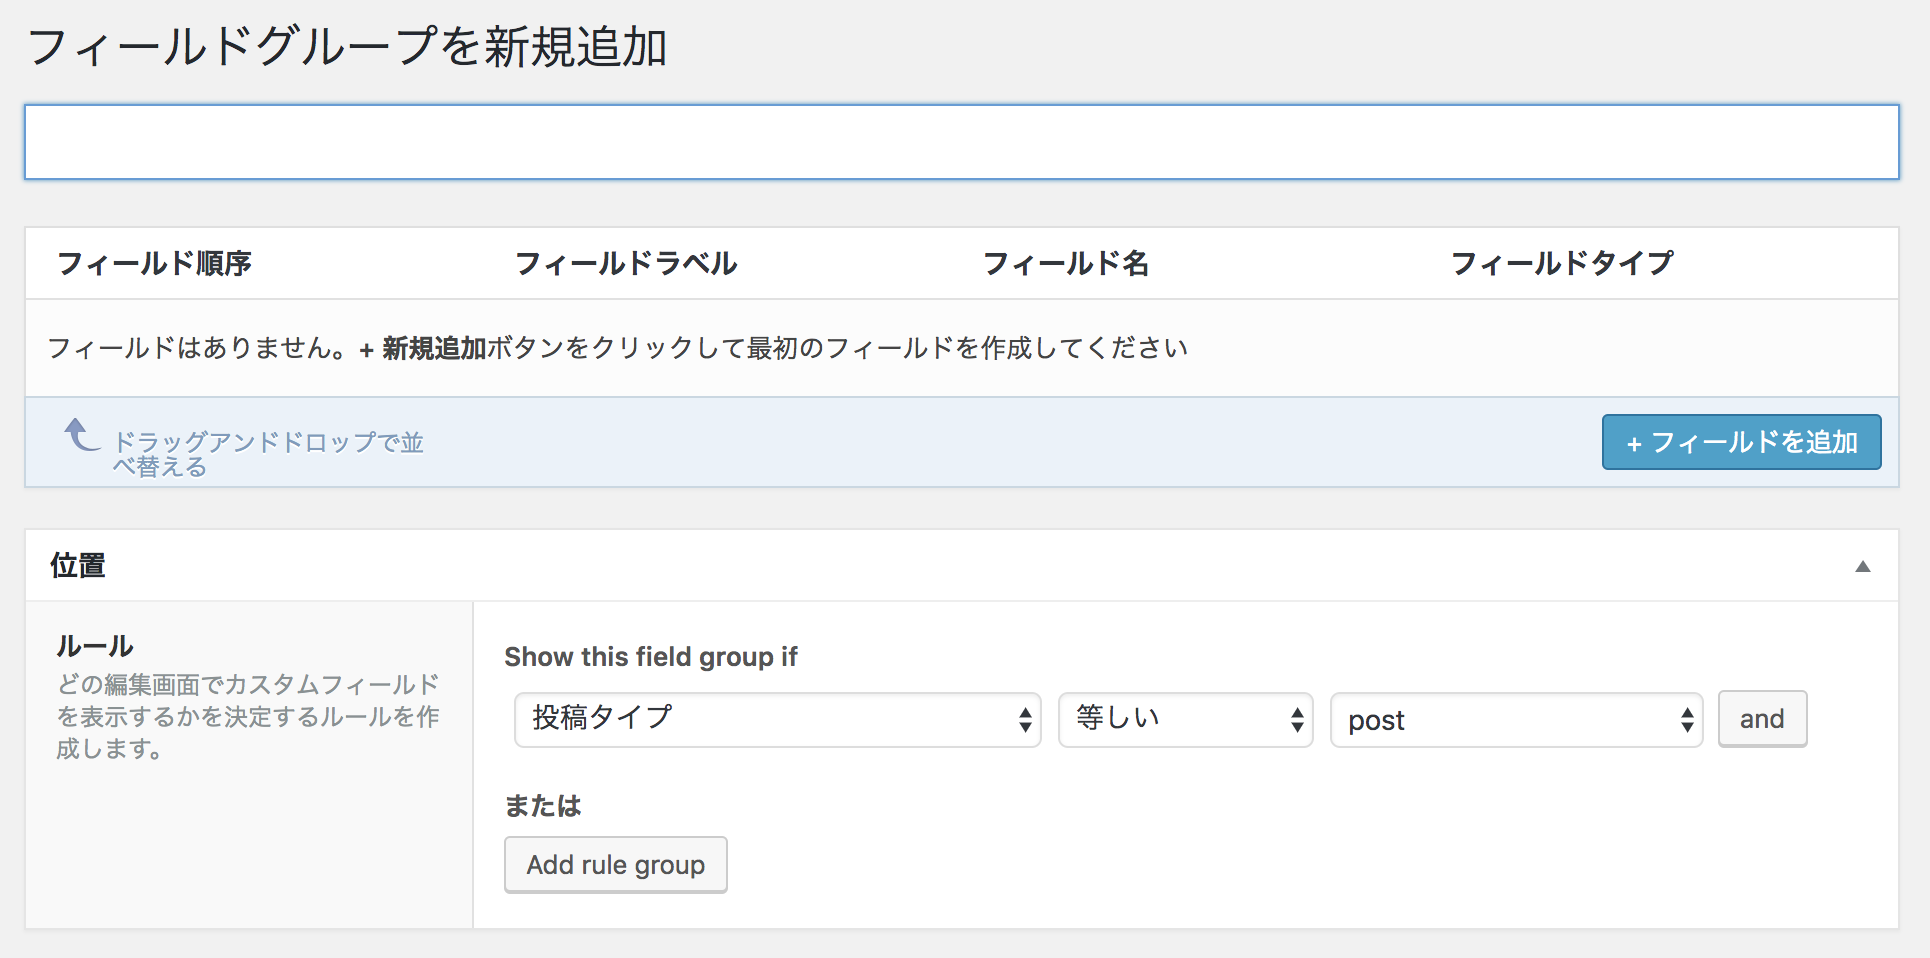Open the post value dropdown

(1515, 719)
